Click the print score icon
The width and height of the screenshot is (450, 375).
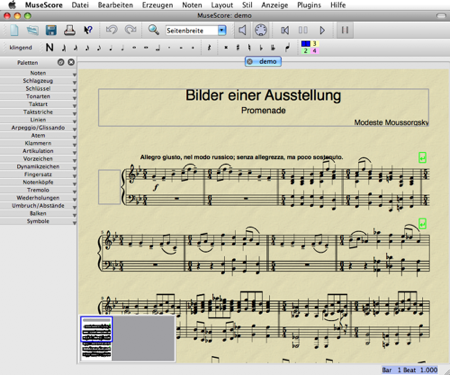point(70,30)
